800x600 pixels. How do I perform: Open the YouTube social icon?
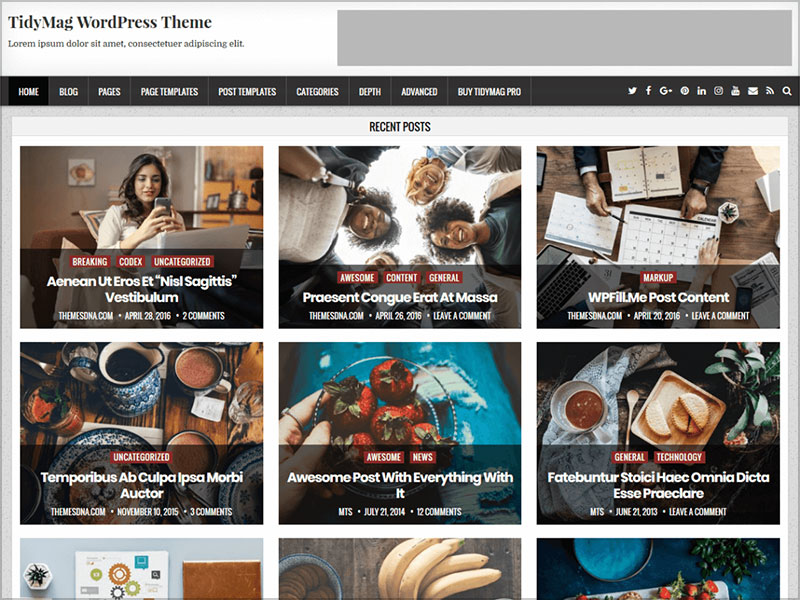pyautogui.click(x=735, y=91)
